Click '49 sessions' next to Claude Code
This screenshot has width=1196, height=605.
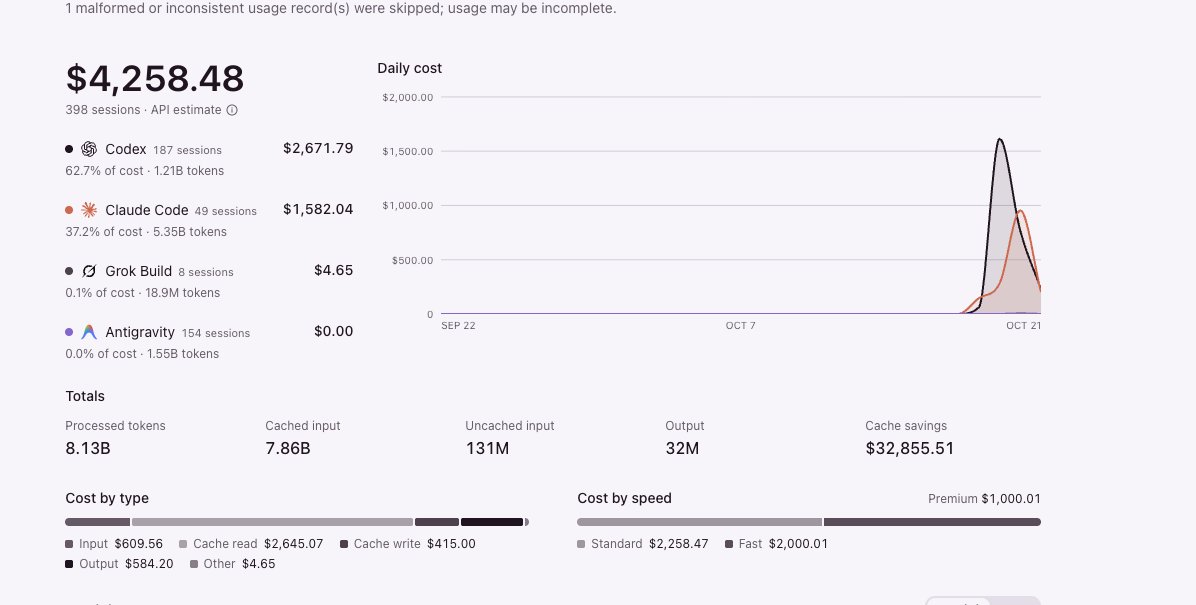pyautogui.click(x=226, y=211)
